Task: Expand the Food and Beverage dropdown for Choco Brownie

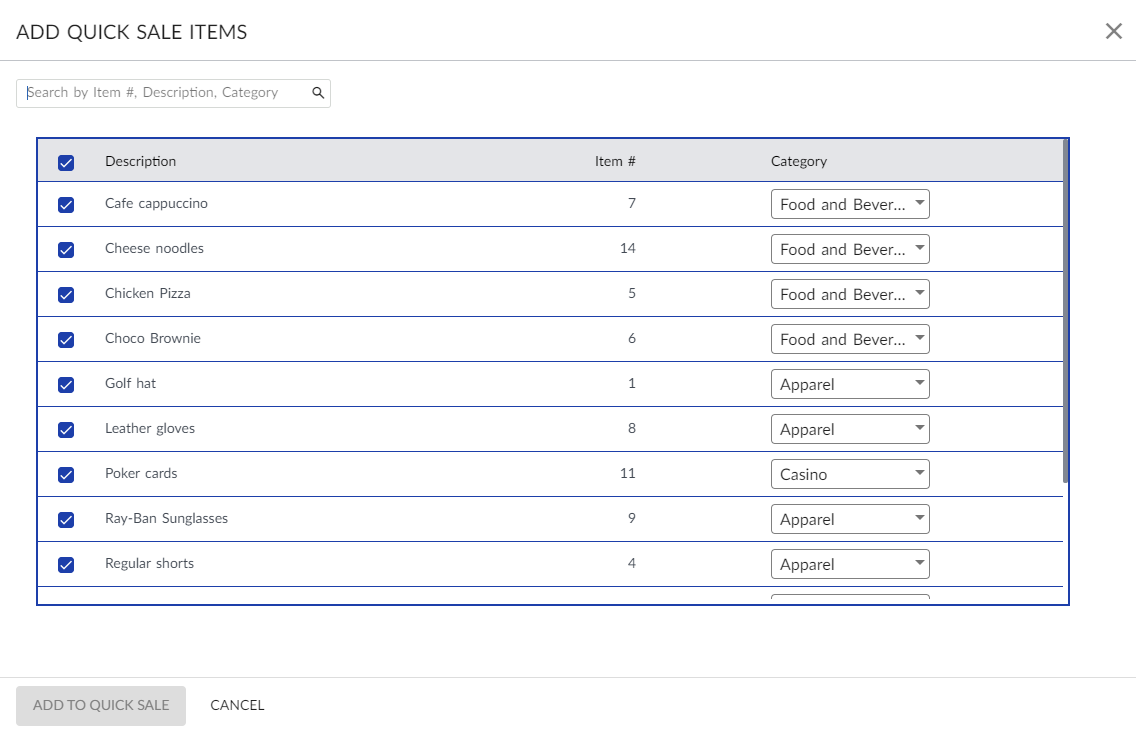Action: (x=850, y=339)
